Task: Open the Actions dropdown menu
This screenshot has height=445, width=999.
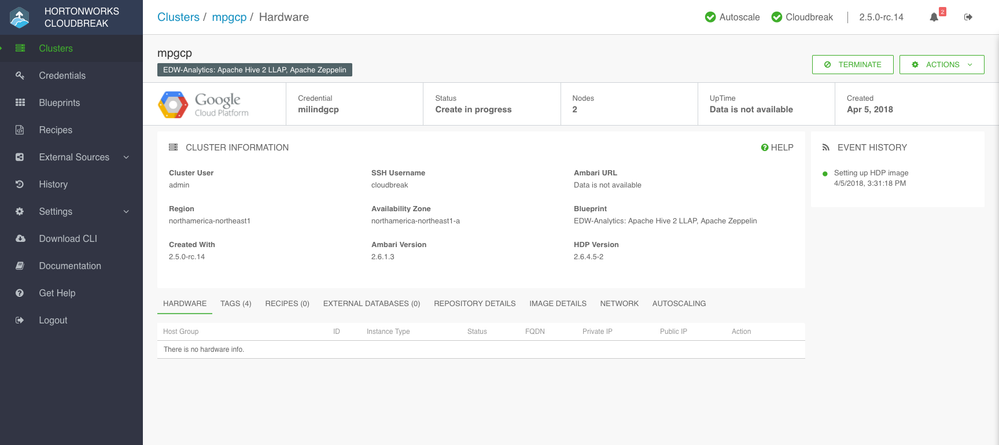Action: [942, 65]
